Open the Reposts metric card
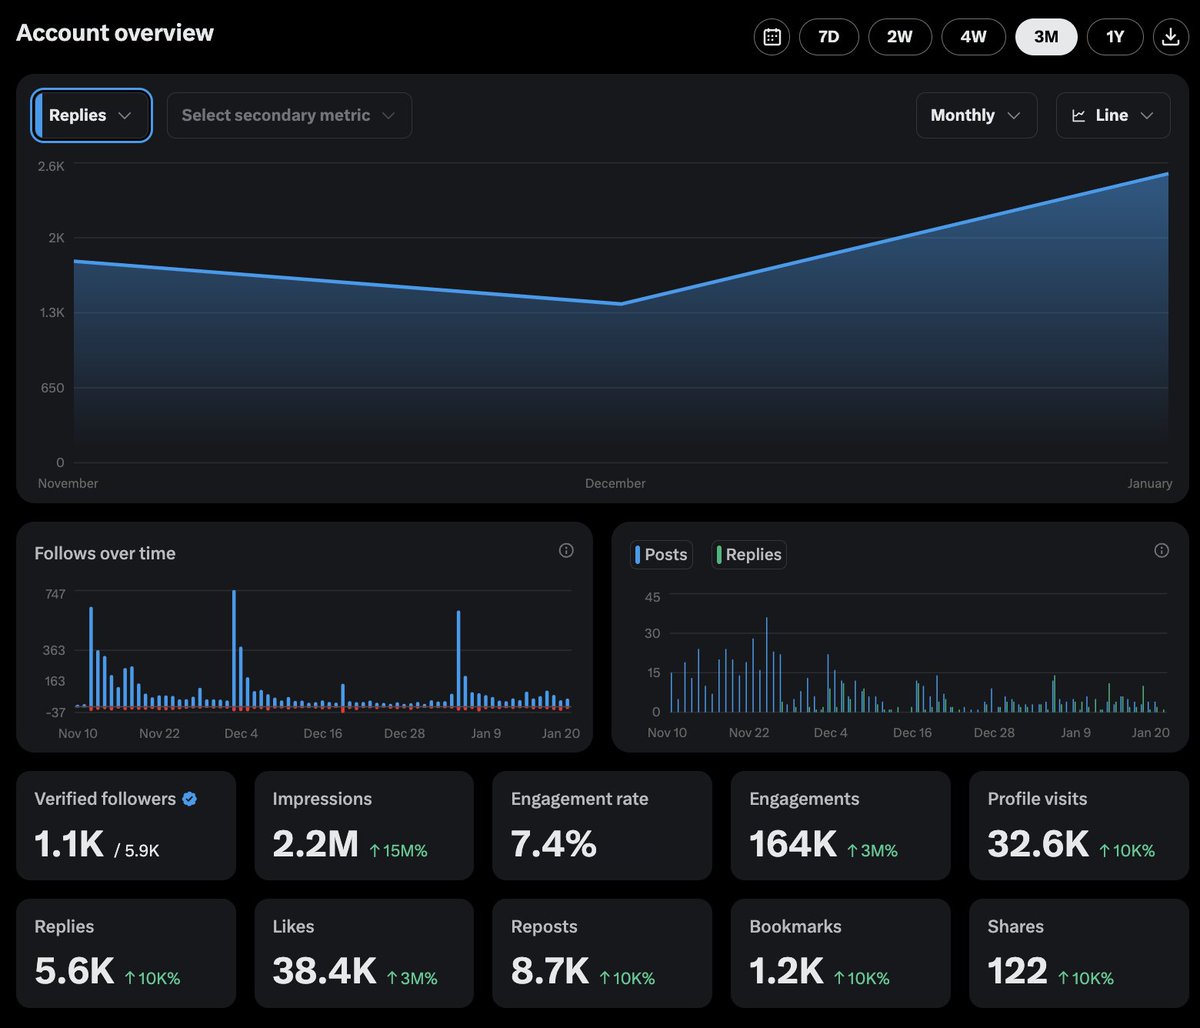 (x=602, y=953)
